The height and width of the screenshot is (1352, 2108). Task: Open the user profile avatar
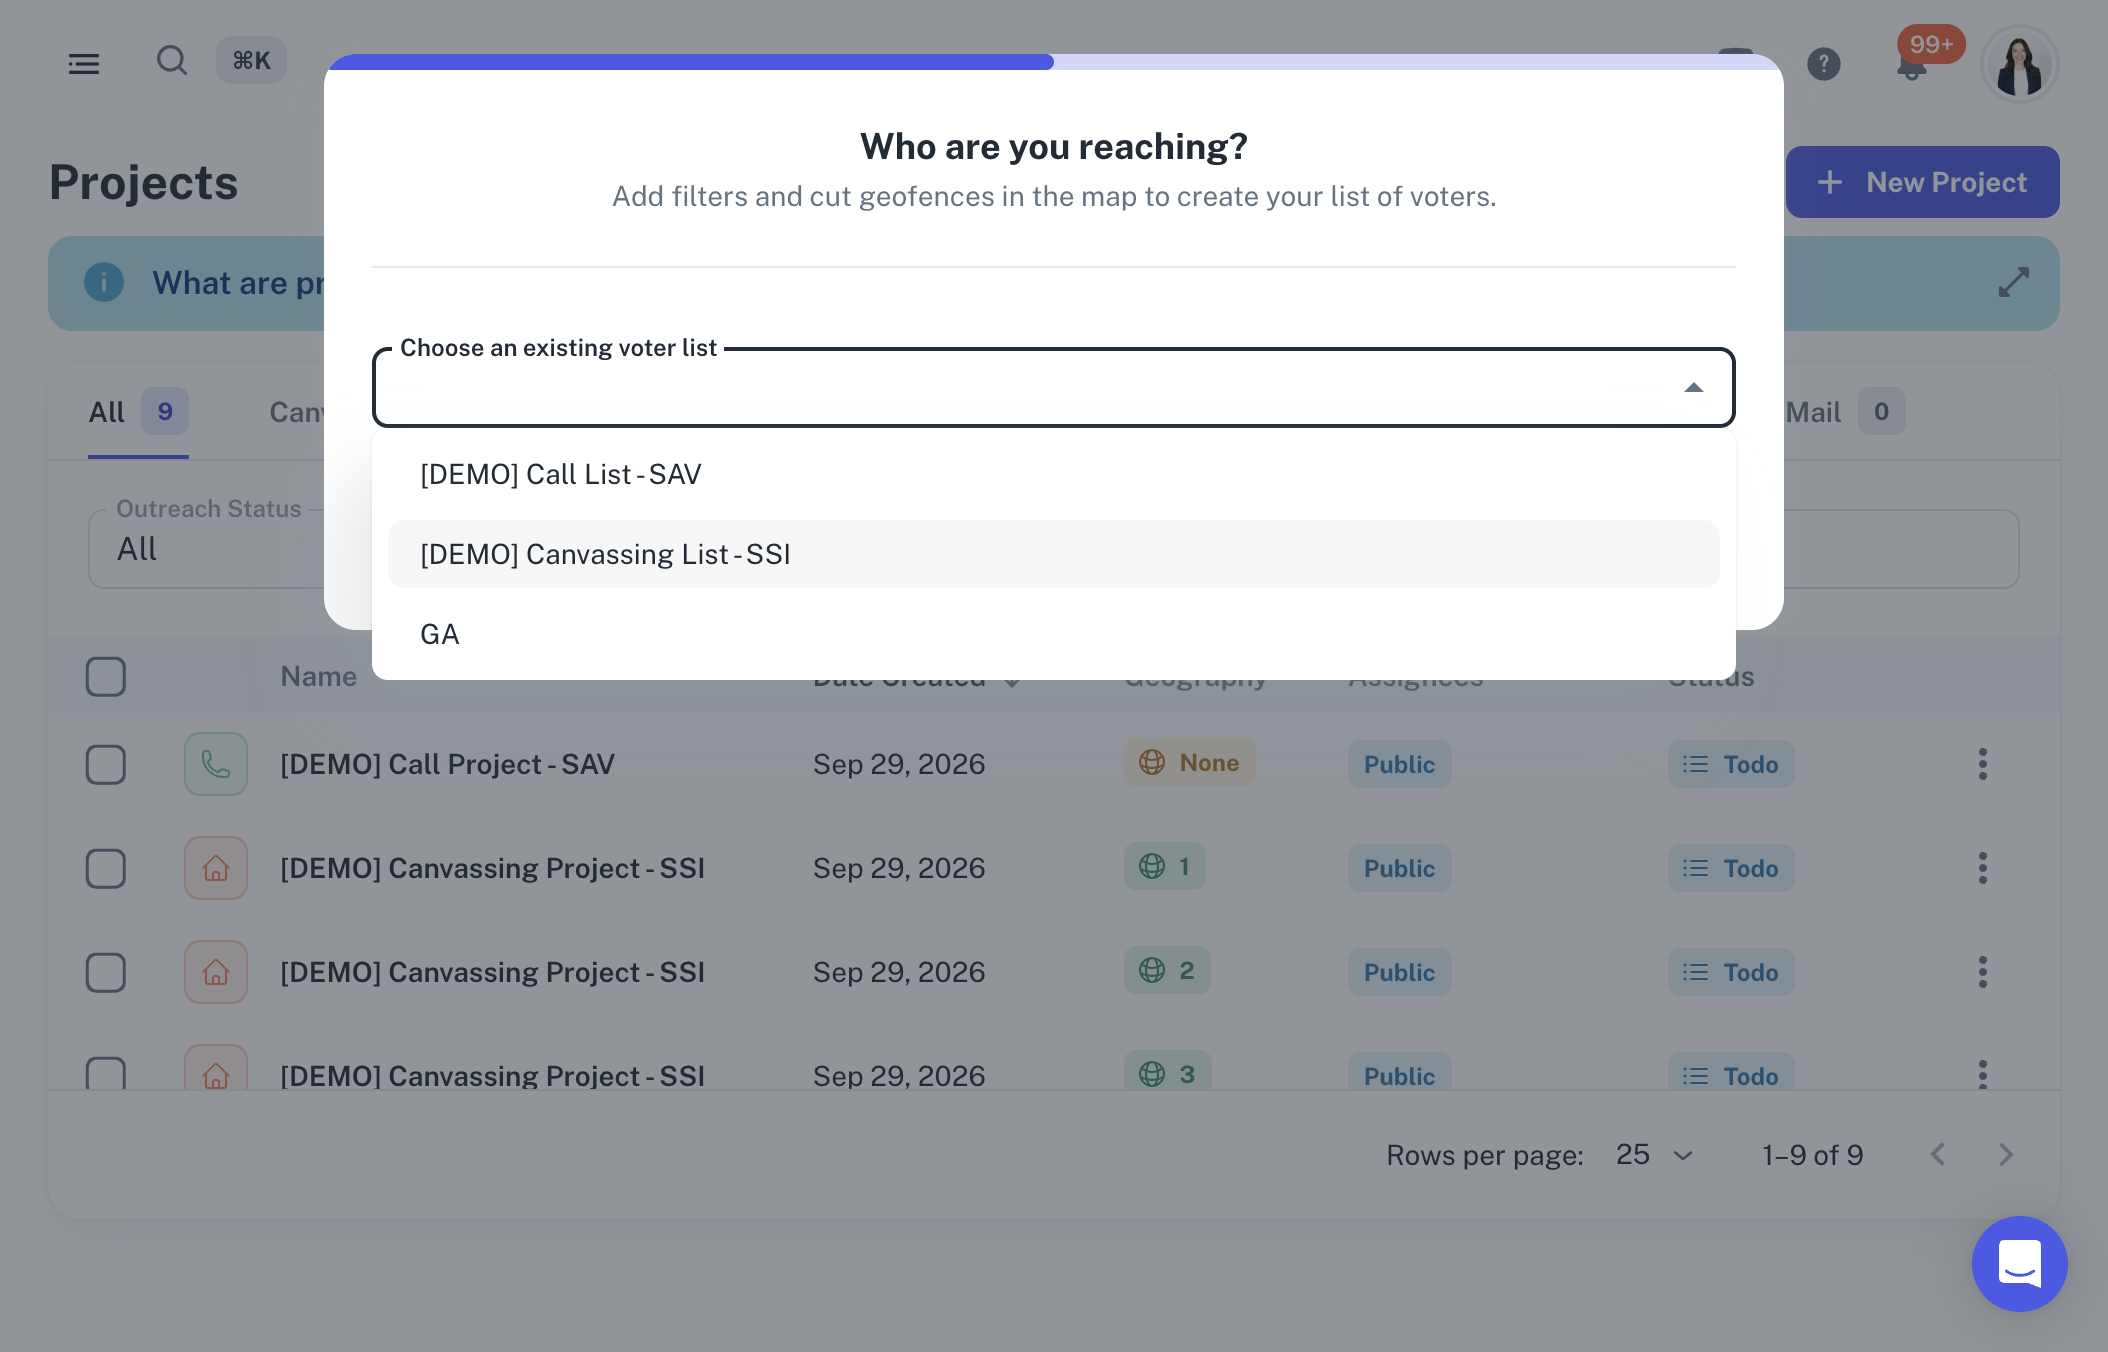tap(2020, 64)
